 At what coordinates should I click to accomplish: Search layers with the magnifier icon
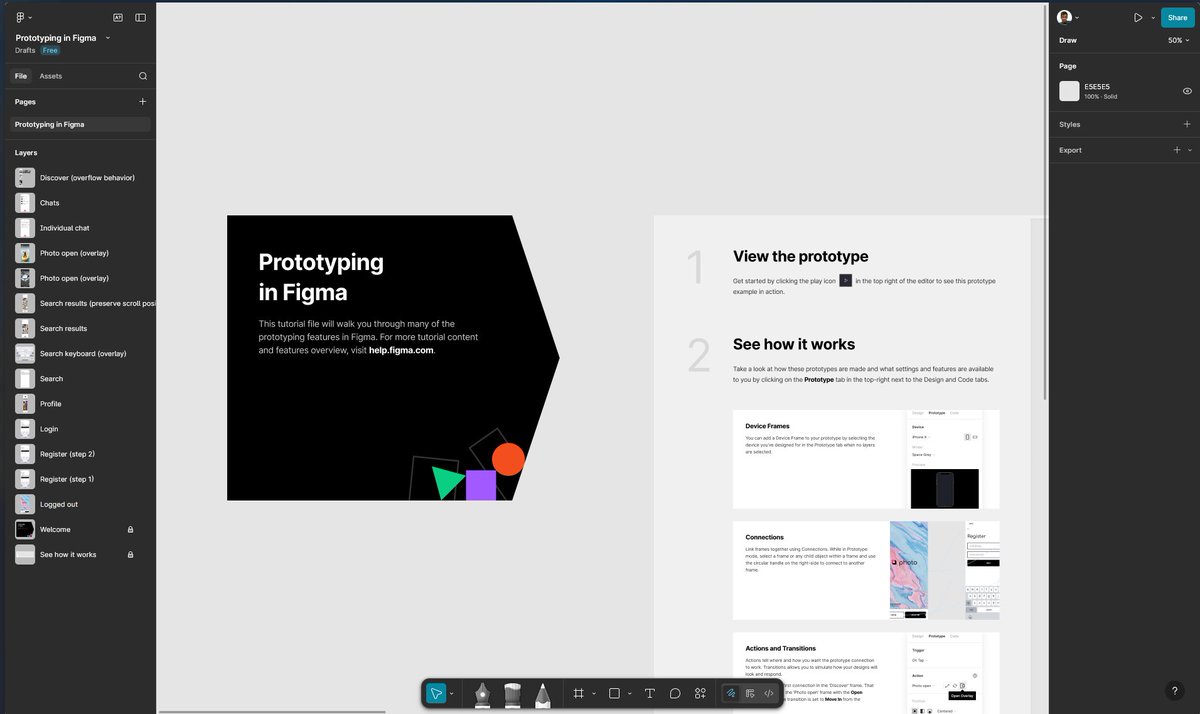tap(143, 76)
